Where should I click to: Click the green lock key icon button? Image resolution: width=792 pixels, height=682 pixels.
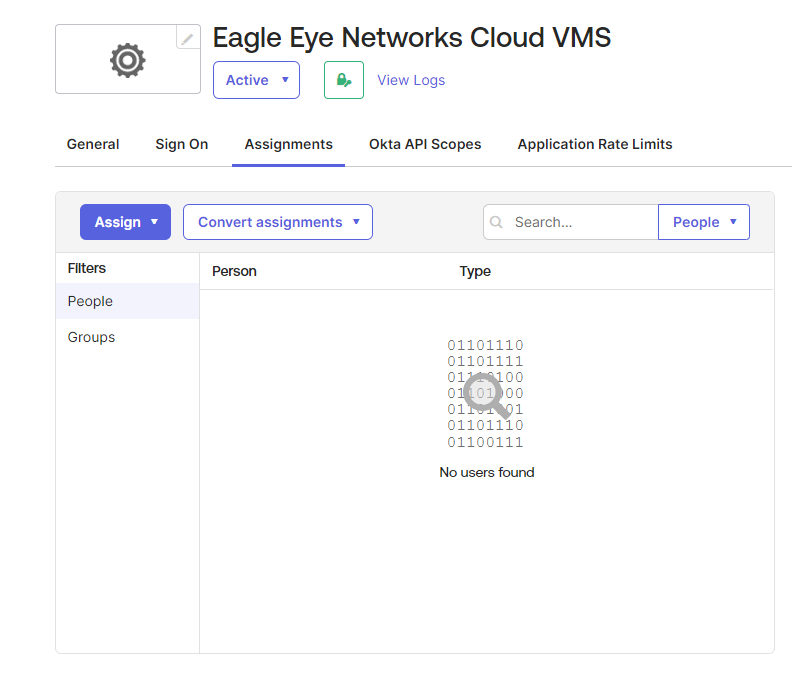coord(343,80)
